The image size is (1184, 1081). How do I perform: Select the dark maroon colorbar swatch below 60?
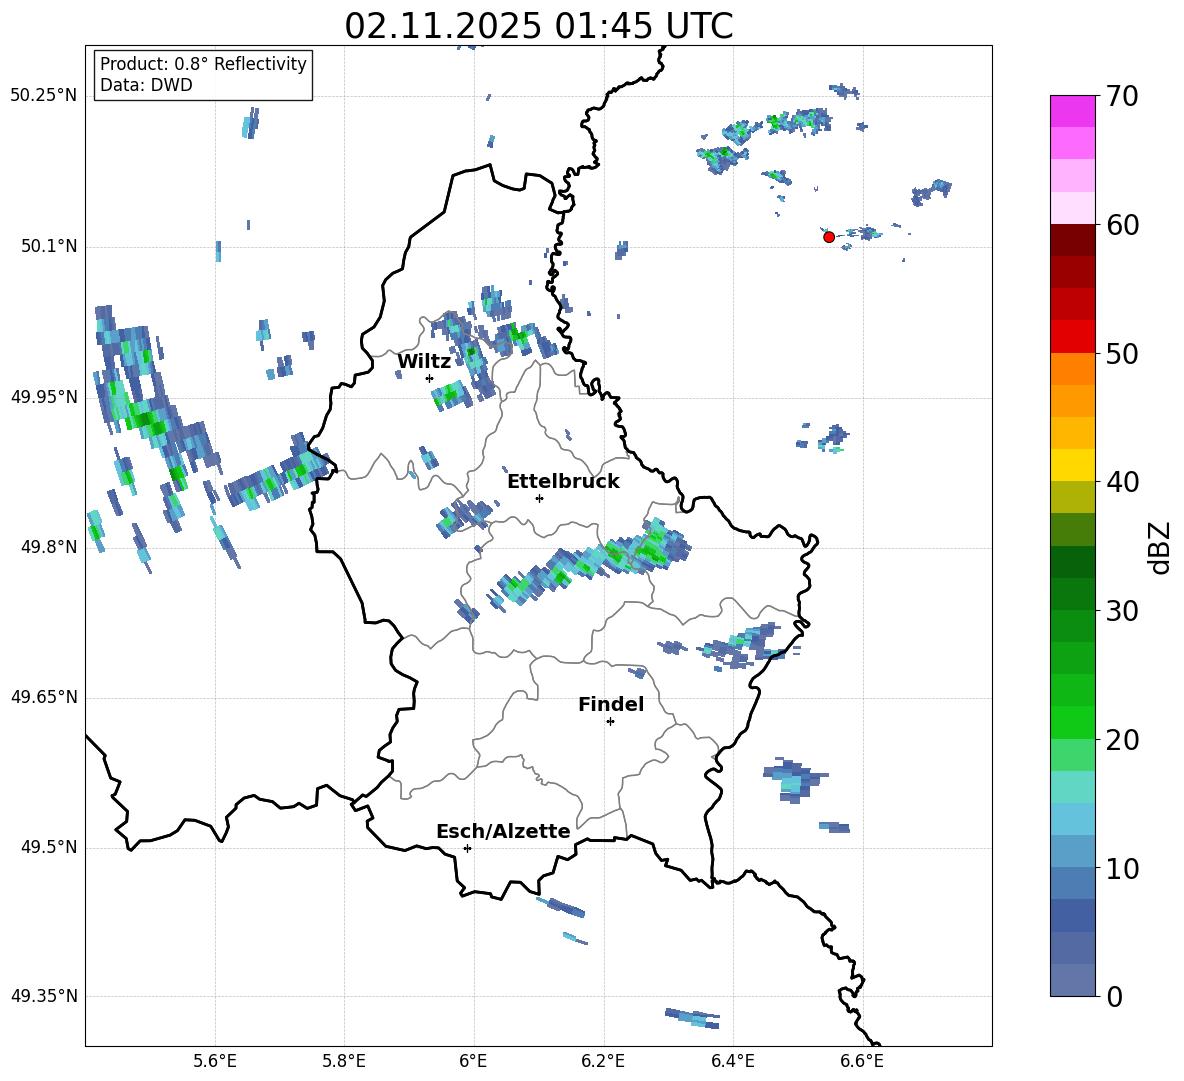pos(1073,240)
